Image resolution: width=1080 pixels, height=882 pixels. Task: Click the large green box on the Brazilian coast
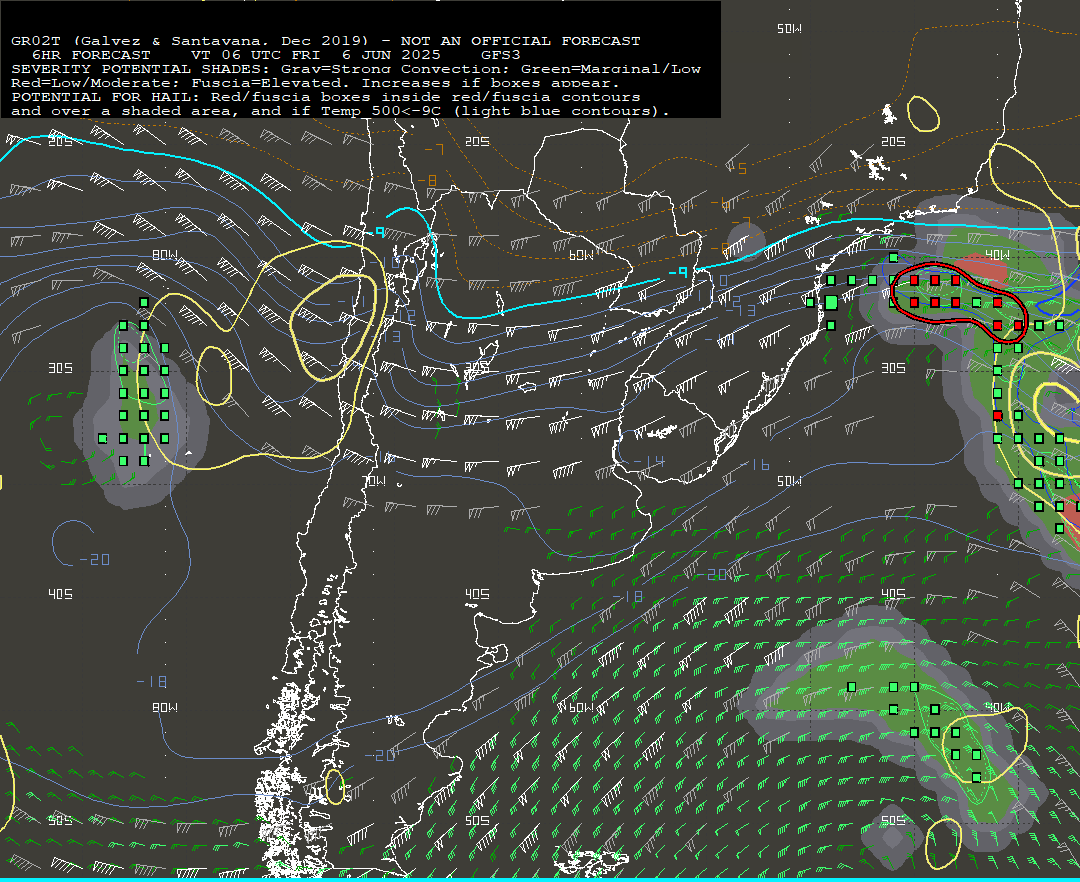pos(831,303)
